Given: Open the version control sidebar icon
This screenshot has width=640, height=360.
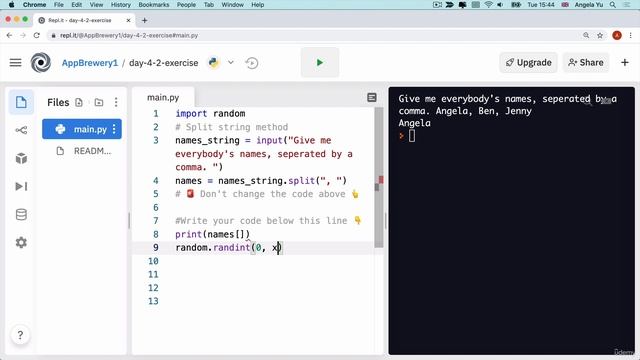Looking at the screenshot, I should click(21, 130).
